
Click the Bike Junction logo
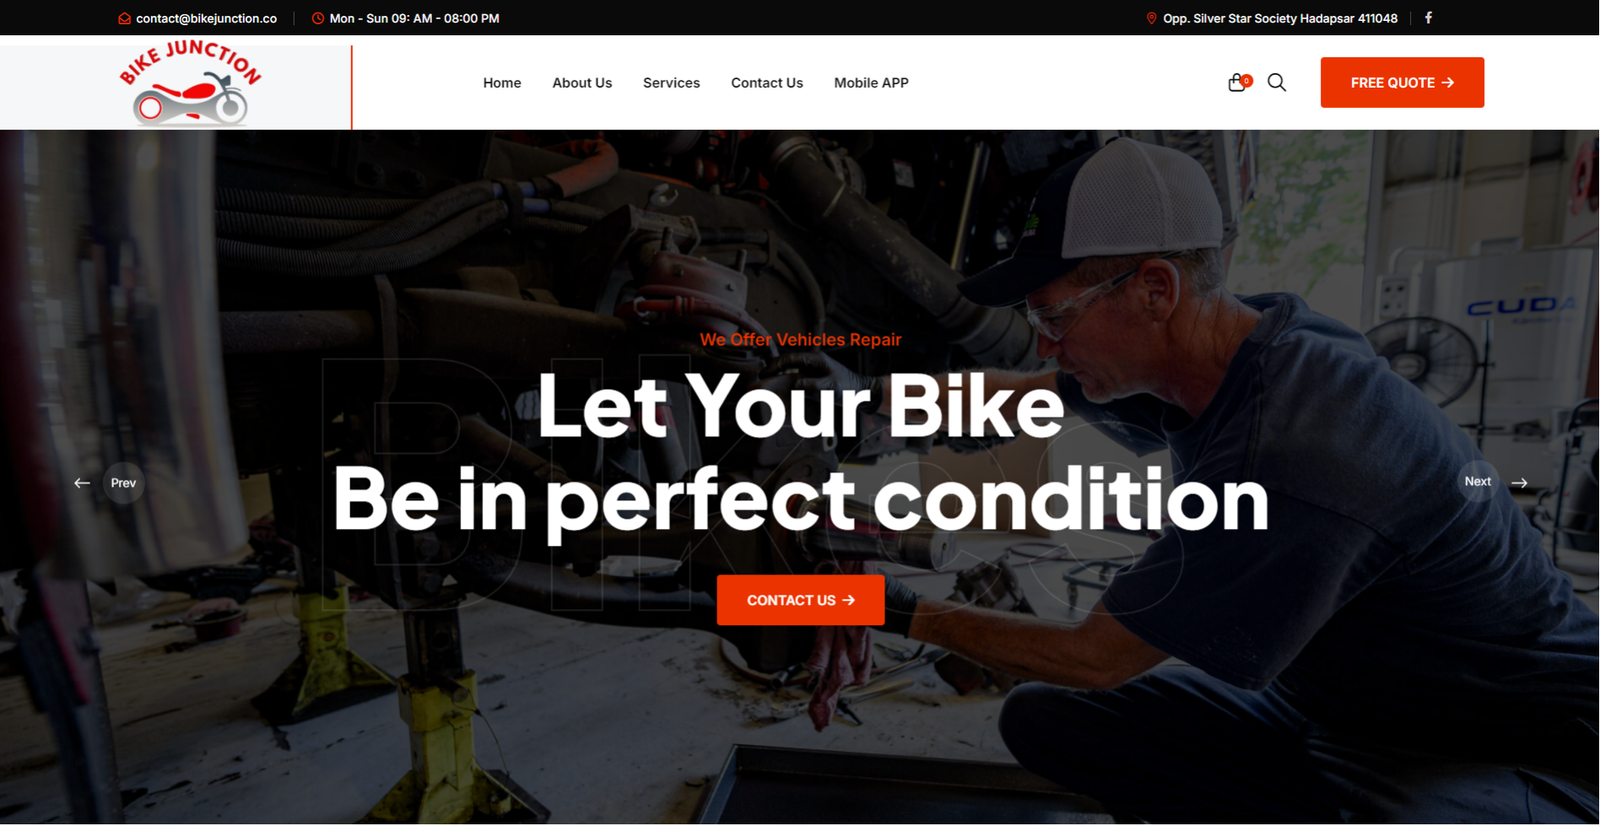click(x=190, y=84)
